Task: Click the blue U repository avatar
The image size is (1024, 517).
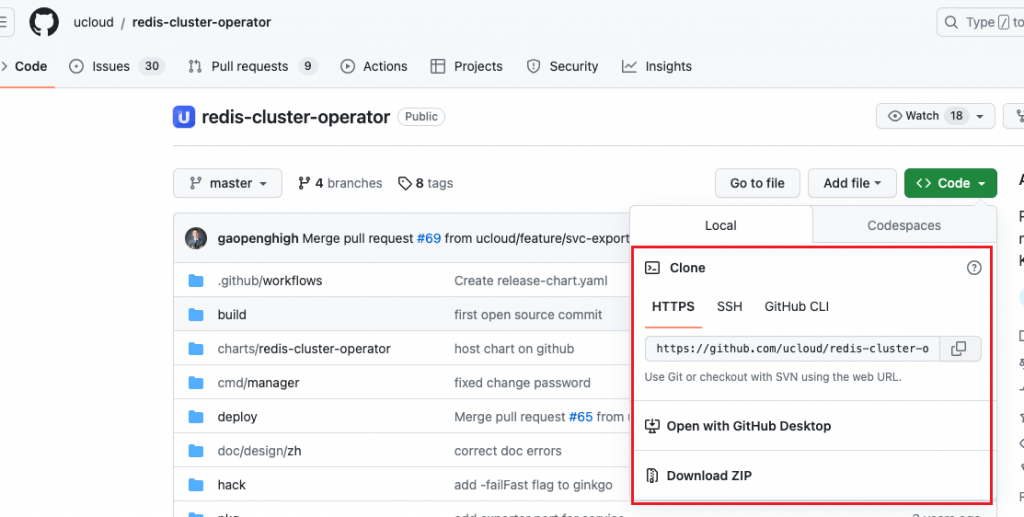Action: point(184,117)
